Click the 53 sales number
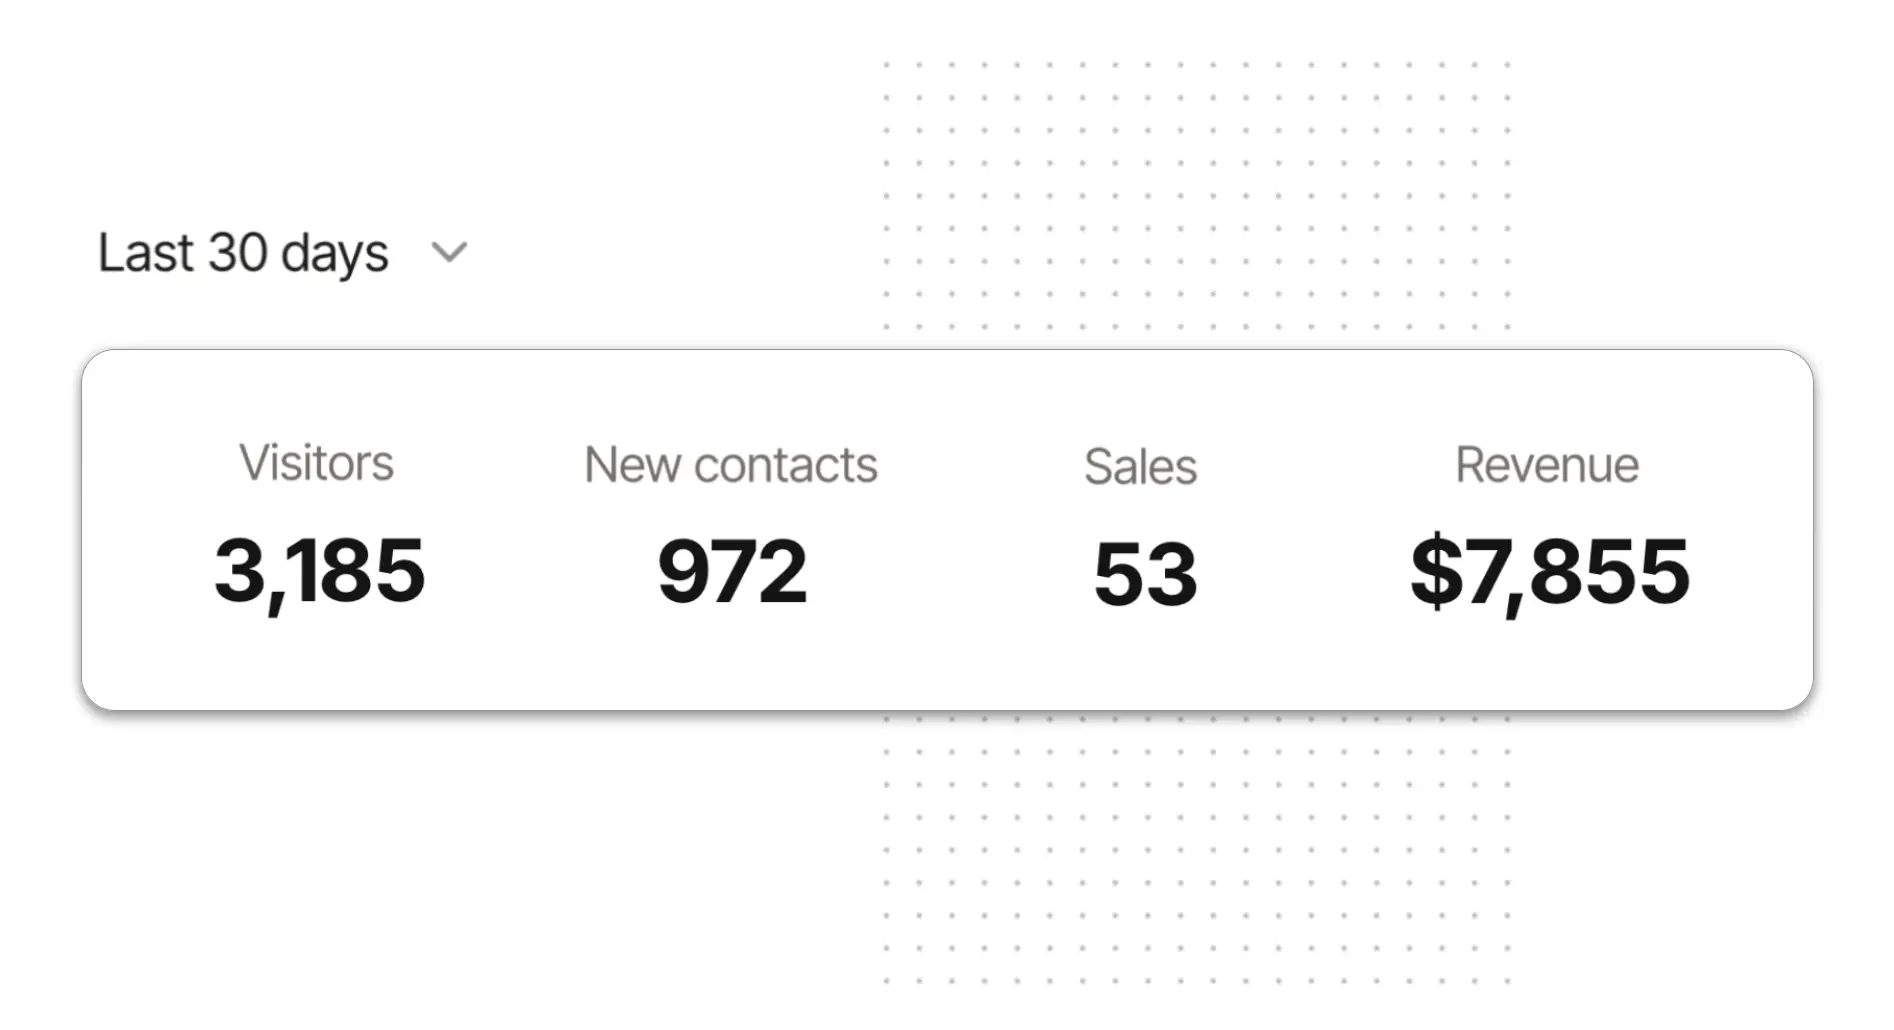This screenshot has height=1030, width=1894. (1145, 574)
